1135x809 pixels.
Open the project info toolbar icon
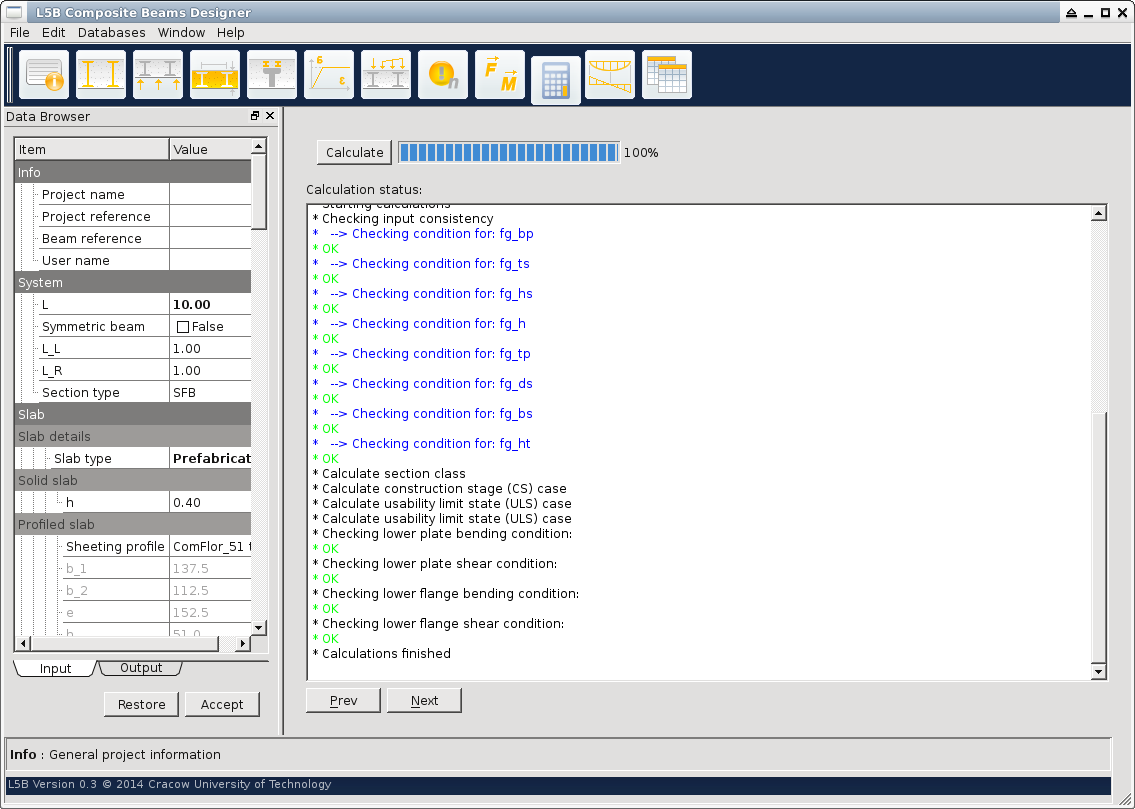click(x=44, y=75)
